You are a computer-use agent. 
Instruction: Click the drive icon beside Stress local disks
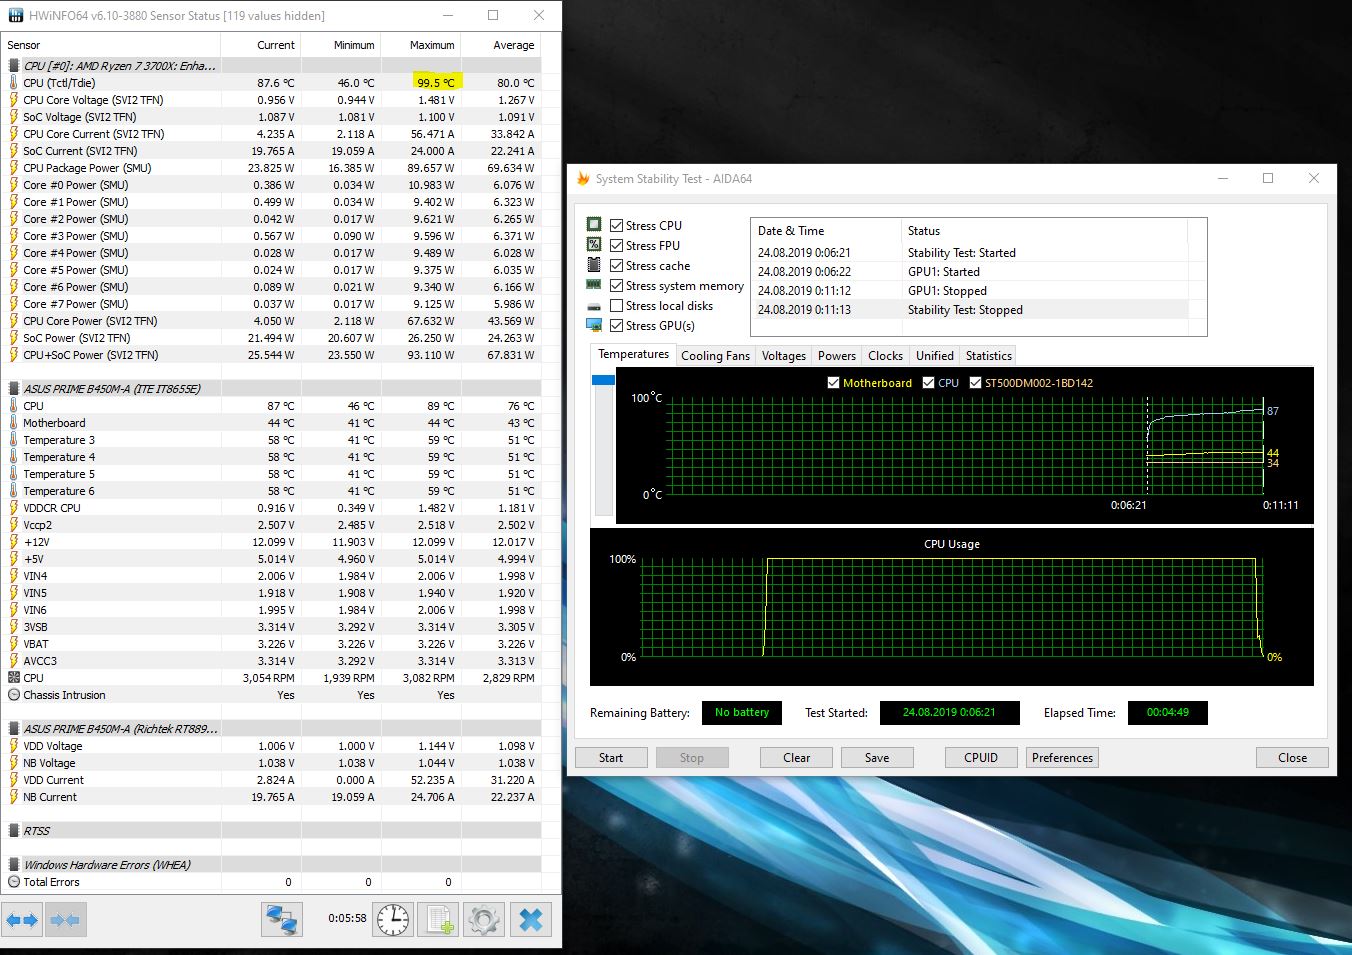594,306
